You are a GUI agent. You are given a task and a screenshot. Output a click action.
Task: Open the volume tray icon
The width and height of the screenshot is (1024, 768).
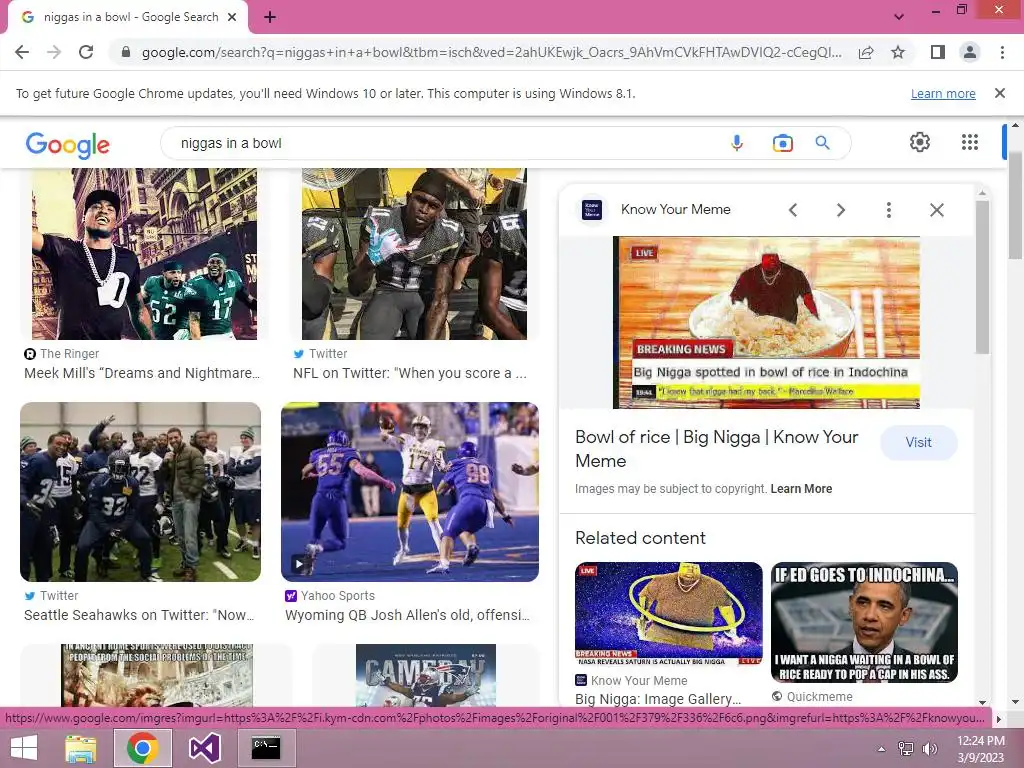pos(929,749)
